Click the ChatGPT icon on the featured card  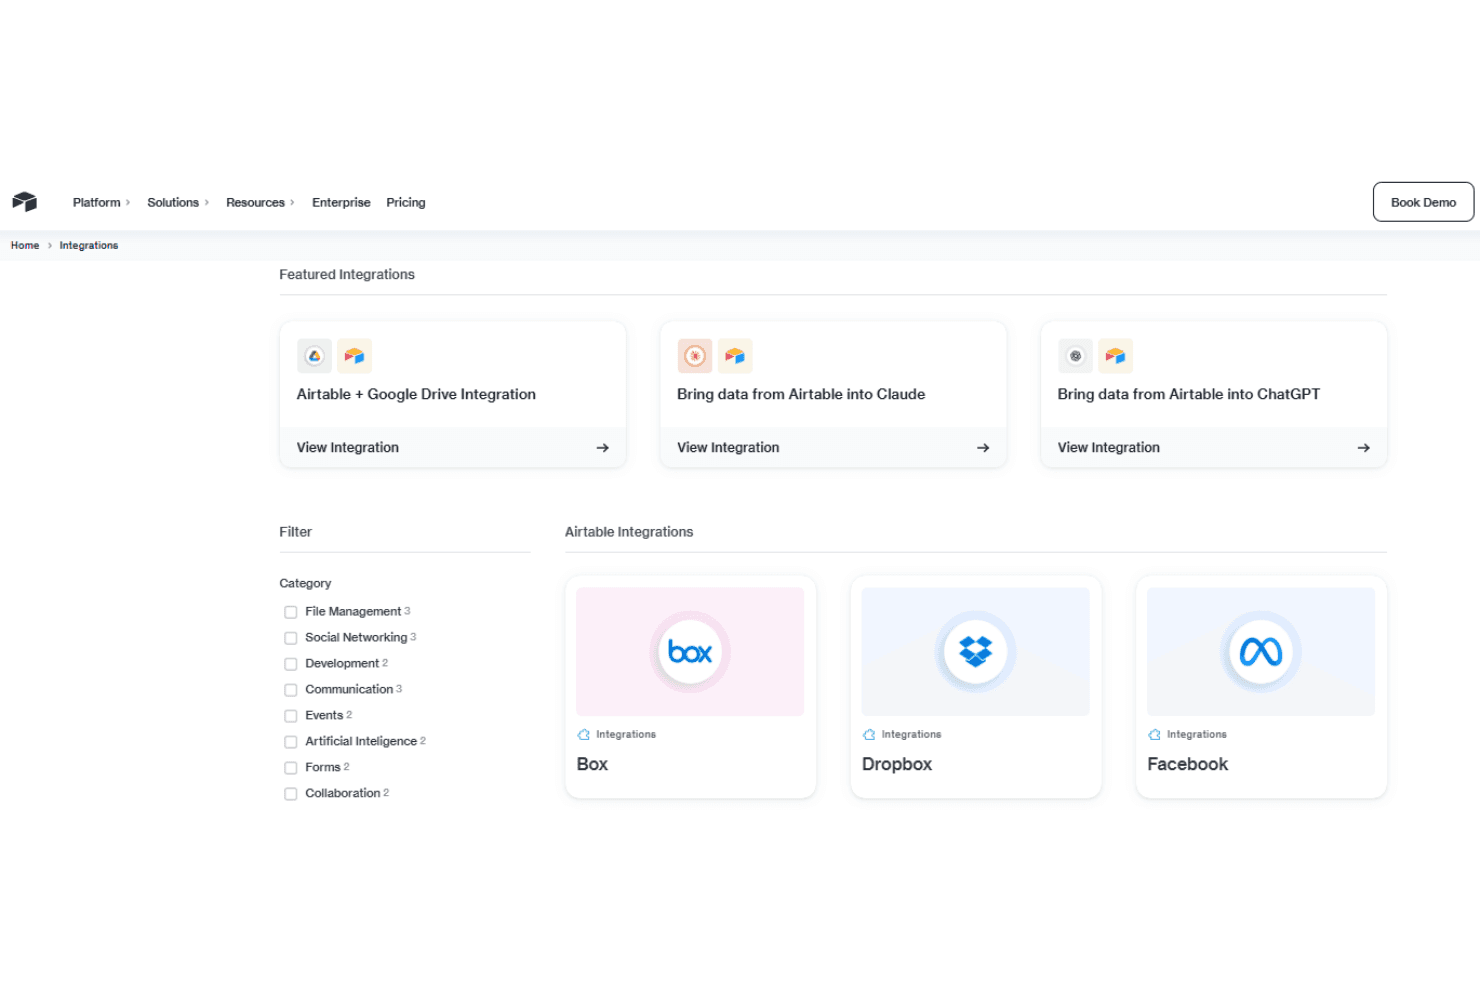point(1075,356)
